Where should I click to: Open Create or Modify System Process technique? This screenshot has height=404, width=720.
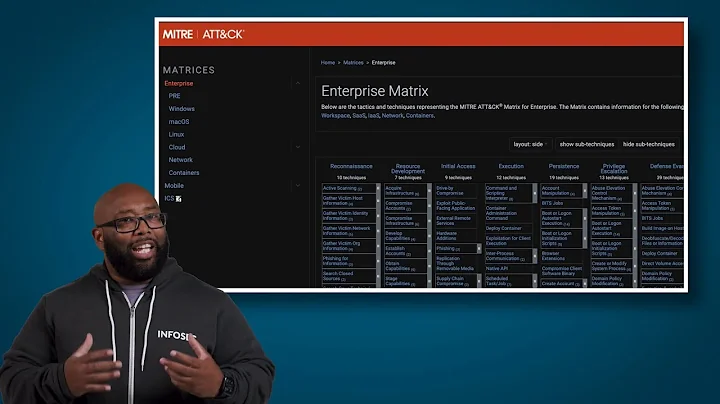612,266
